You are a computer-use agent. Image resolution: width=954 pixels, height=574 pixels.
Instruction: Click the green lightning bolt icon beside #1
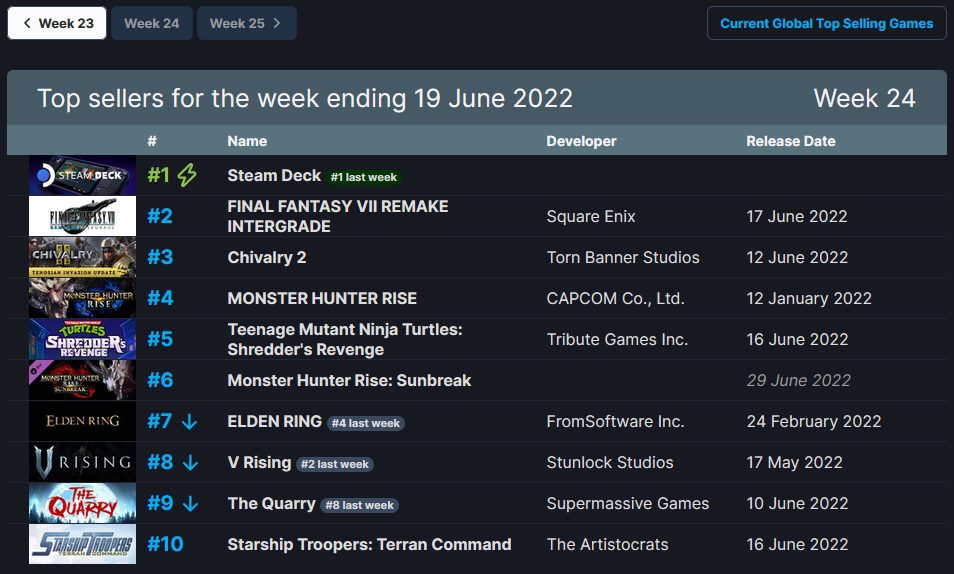(187, 175)
